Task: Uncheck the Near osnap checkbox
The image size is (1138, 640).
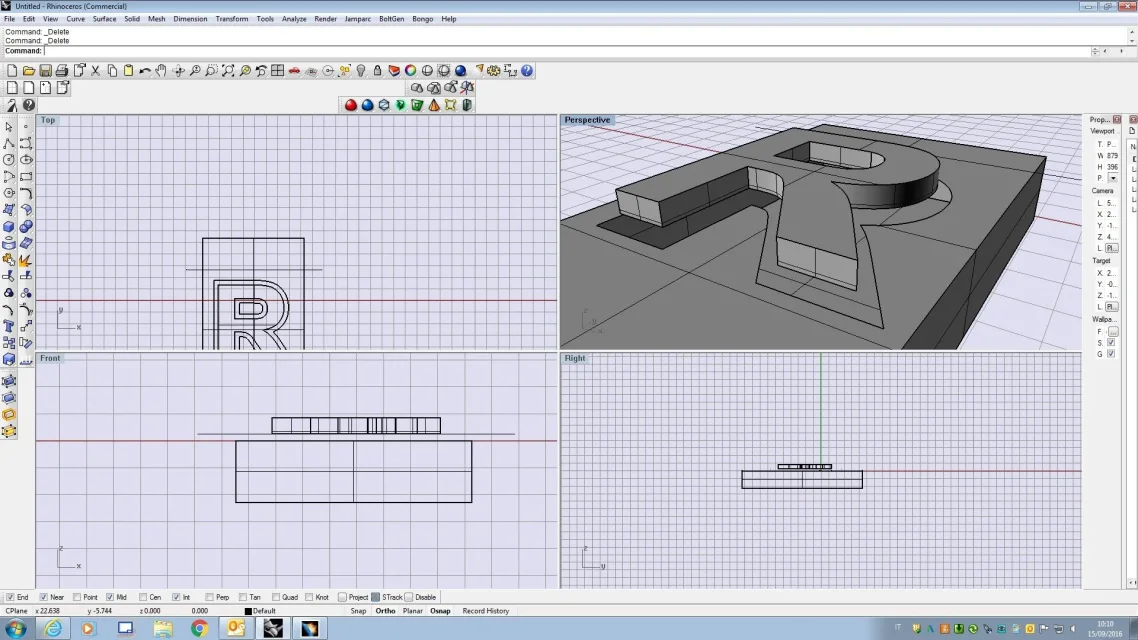Action: (x=43, y=597)
